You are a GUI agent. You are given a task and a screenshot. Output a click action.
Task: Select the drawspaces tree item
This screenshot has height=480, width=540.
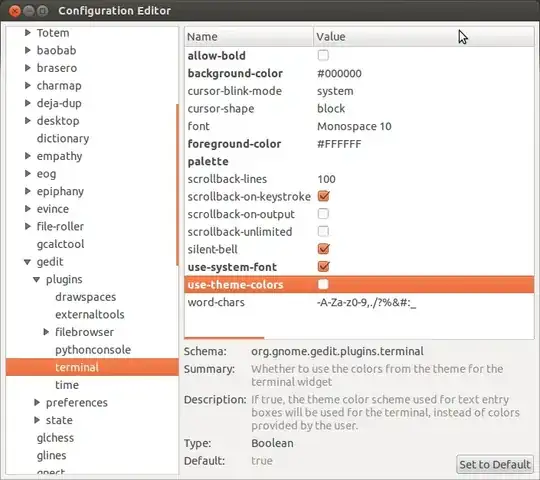[85, 297]
